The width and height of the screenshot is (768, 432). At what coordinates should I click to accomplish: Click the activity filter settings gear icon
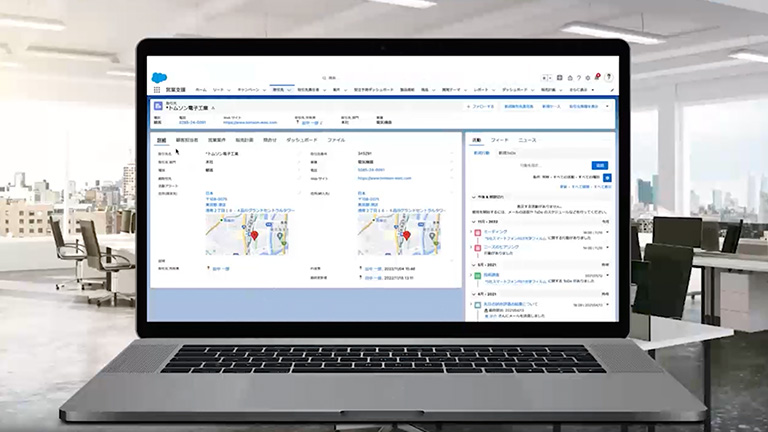[607, 177]
